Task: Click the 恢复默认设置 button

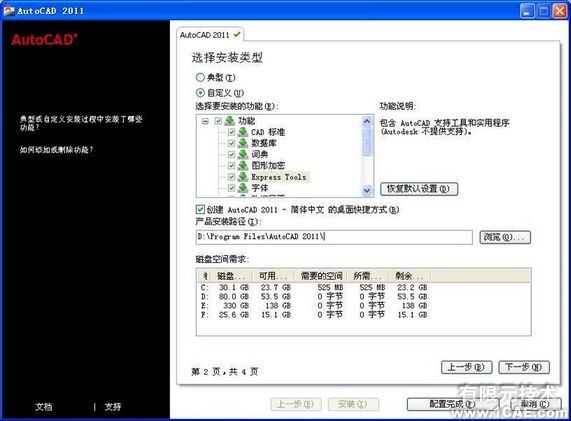Action: point(419,189)
